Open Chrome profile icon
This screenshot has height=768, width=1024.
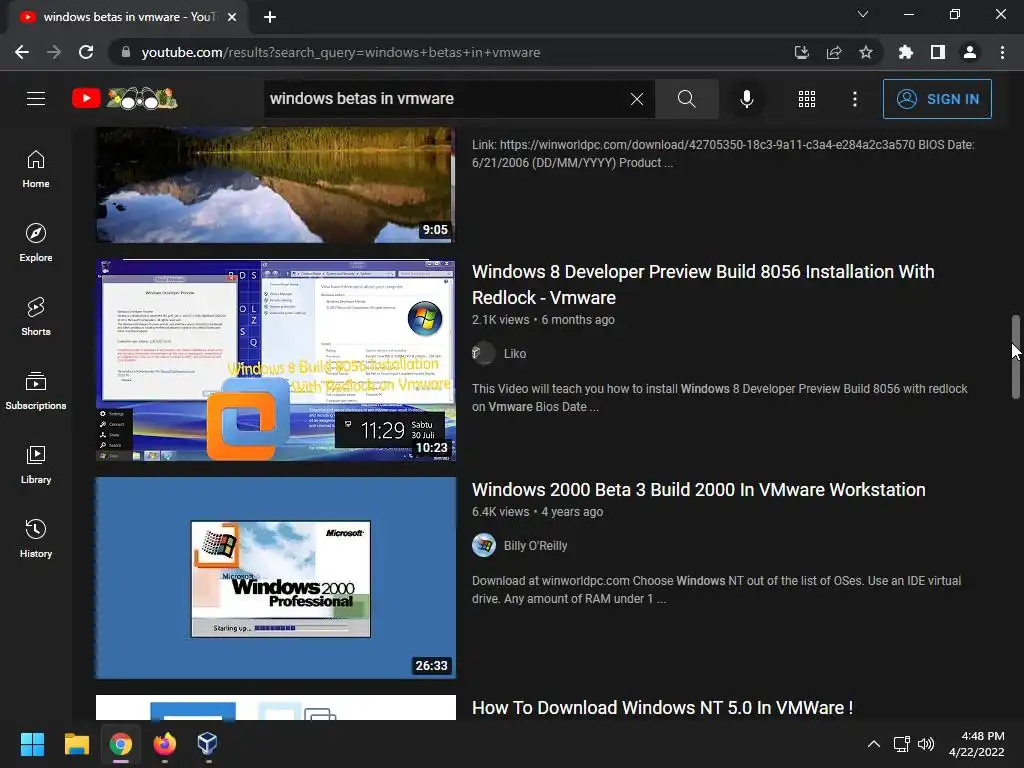coord(970,52)
